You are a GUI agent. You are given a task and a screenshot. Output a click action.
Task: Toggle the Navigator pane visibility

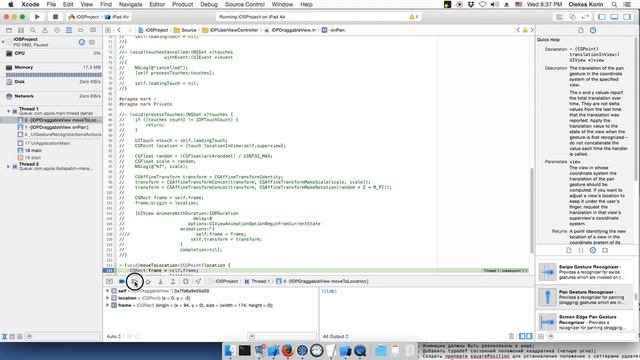coord(602,17)
